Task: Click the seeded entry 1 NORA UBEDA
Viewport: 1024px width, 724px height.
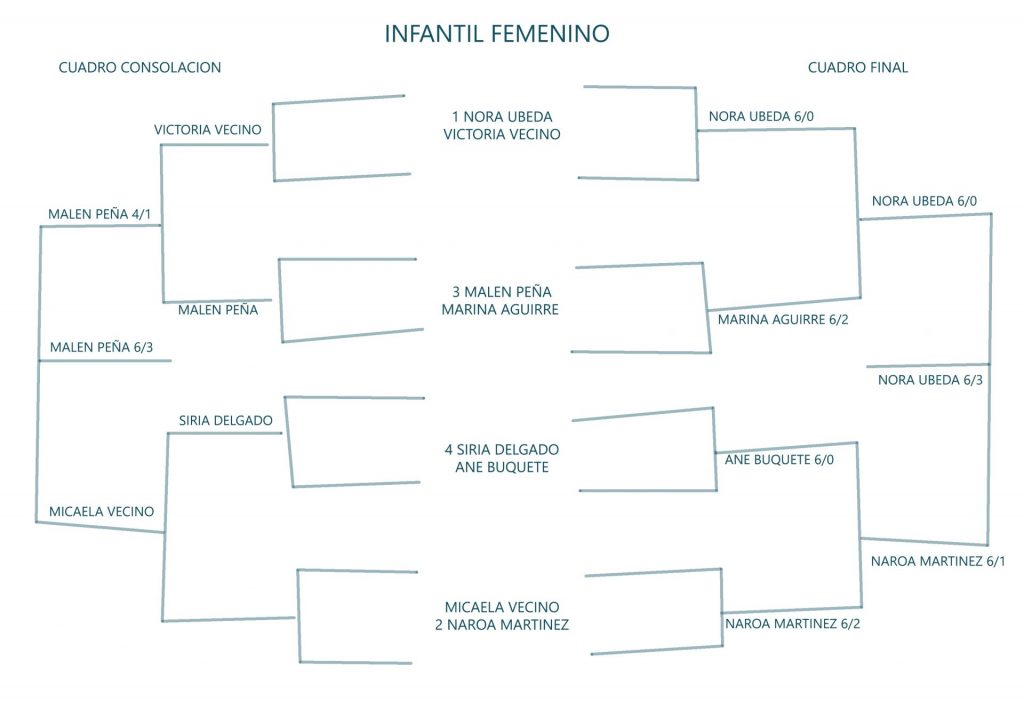Action: (502, 116)
